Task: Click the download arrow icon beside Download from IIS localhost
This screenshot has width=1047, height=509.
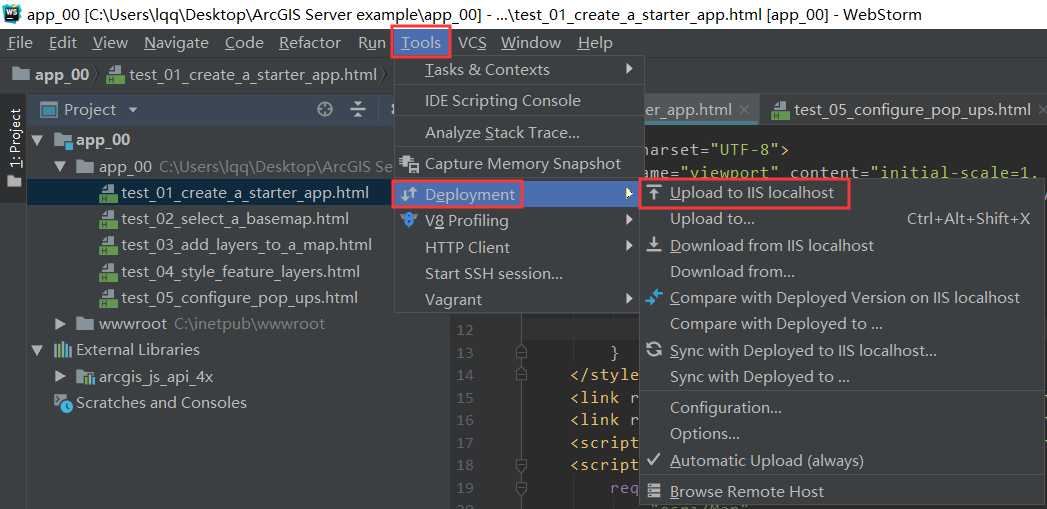Action: [x=655, y=245]
